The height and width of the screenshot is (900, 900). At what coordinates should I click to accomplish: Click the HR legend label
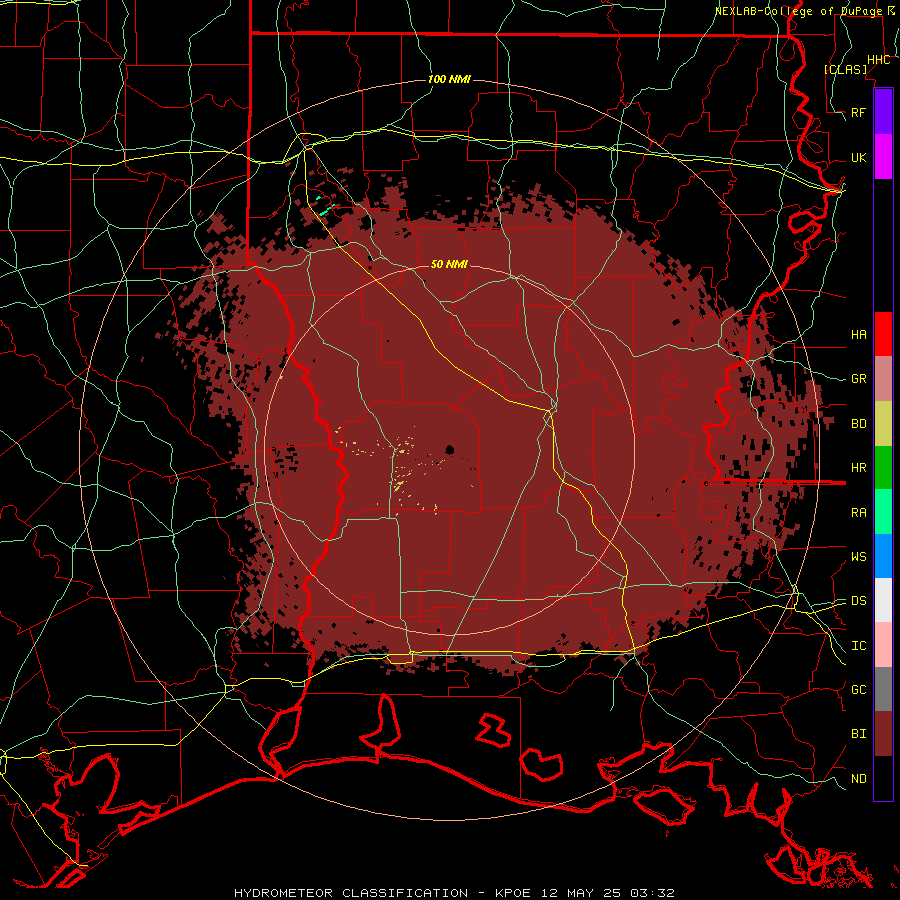point(858,468)
